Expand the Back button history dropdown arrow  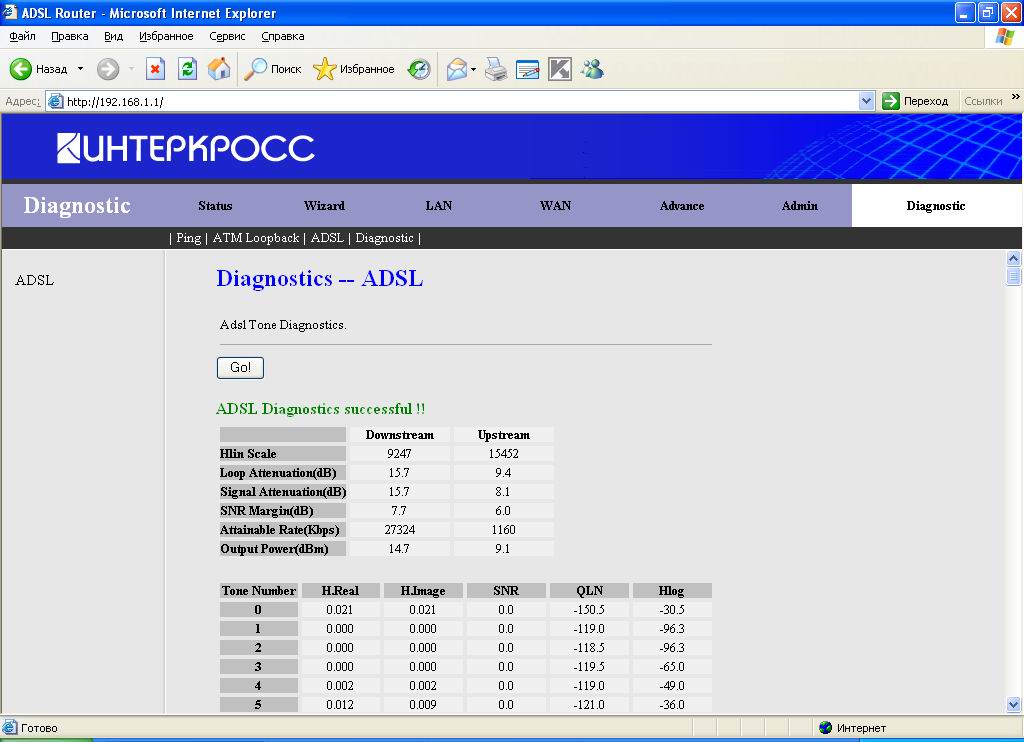pyautogui.click(x=81, y=69)
